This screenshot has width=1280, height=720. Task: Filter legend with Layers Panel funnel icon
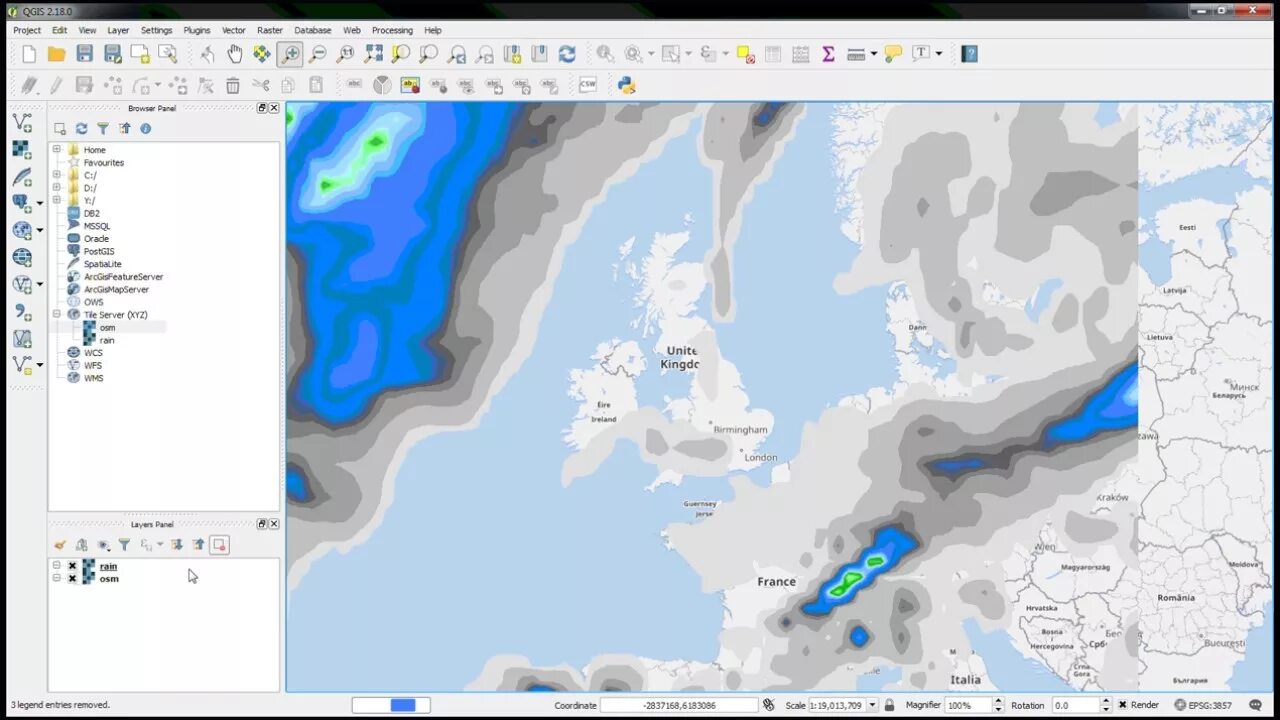tap(124, 545)
